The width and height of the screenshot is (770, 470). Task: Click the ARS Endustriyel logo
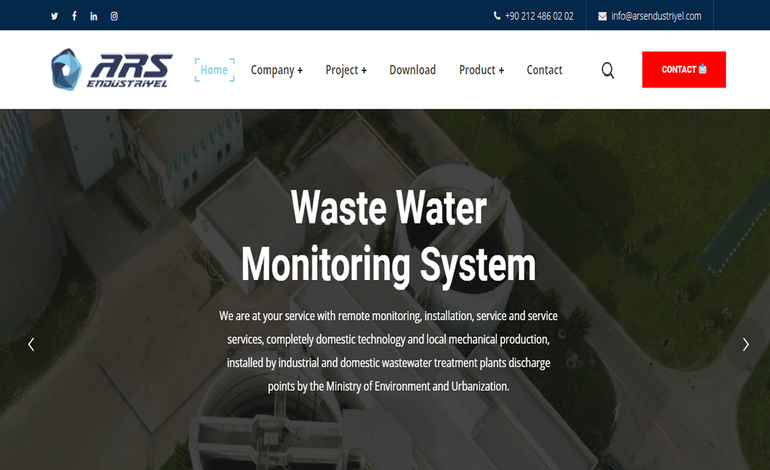tap(112, 69)
